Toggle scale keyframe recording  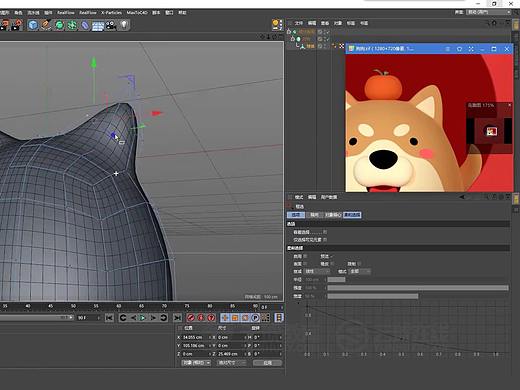pyautogui.click(x=235, y=318)
